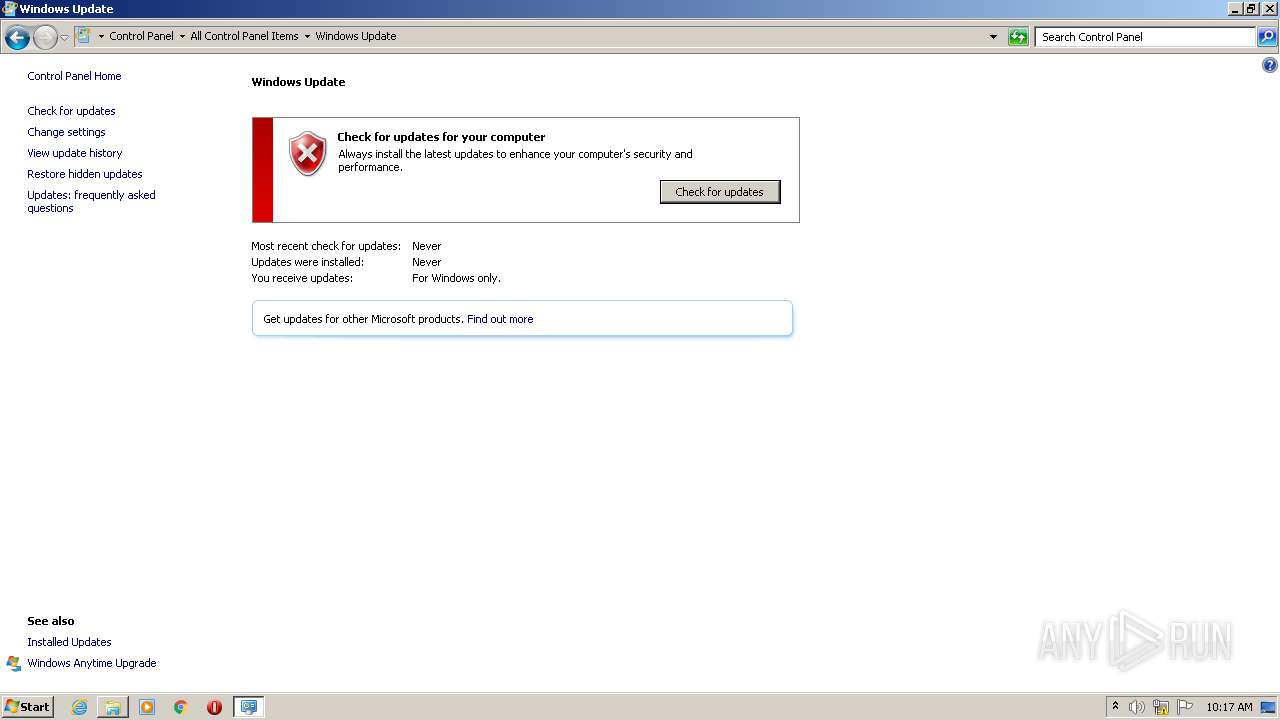Open View update history
The height and width of the screenshot is (720, 1280).
[74, 153]
